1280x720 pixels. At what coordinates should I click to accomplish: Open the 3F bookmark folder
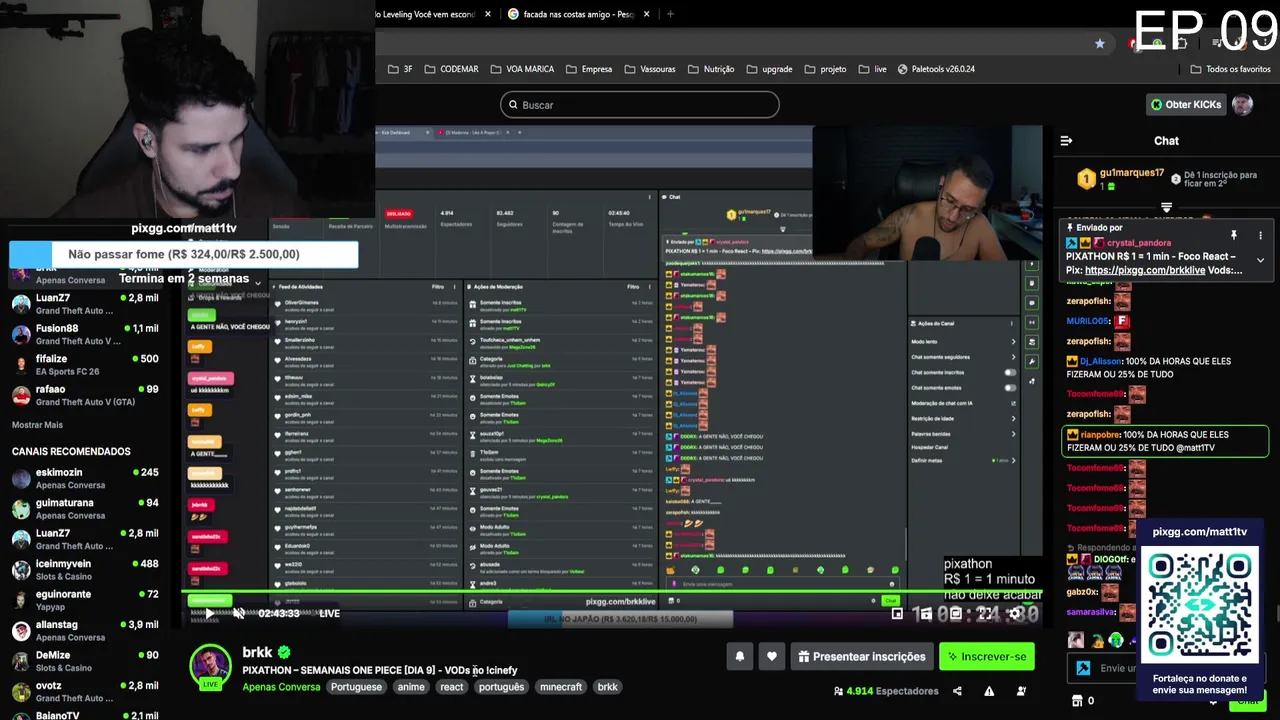(400, 69)
